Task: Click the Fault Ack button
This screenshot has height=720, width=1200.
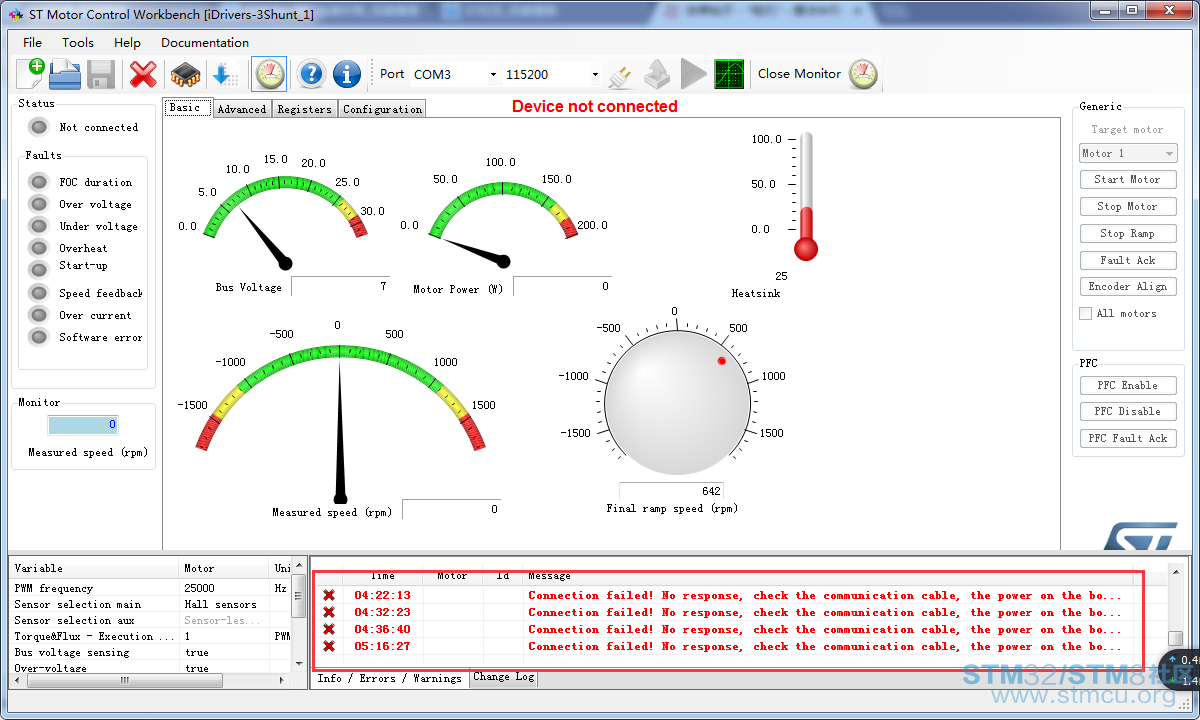Action: click(x=1128, y=261)
